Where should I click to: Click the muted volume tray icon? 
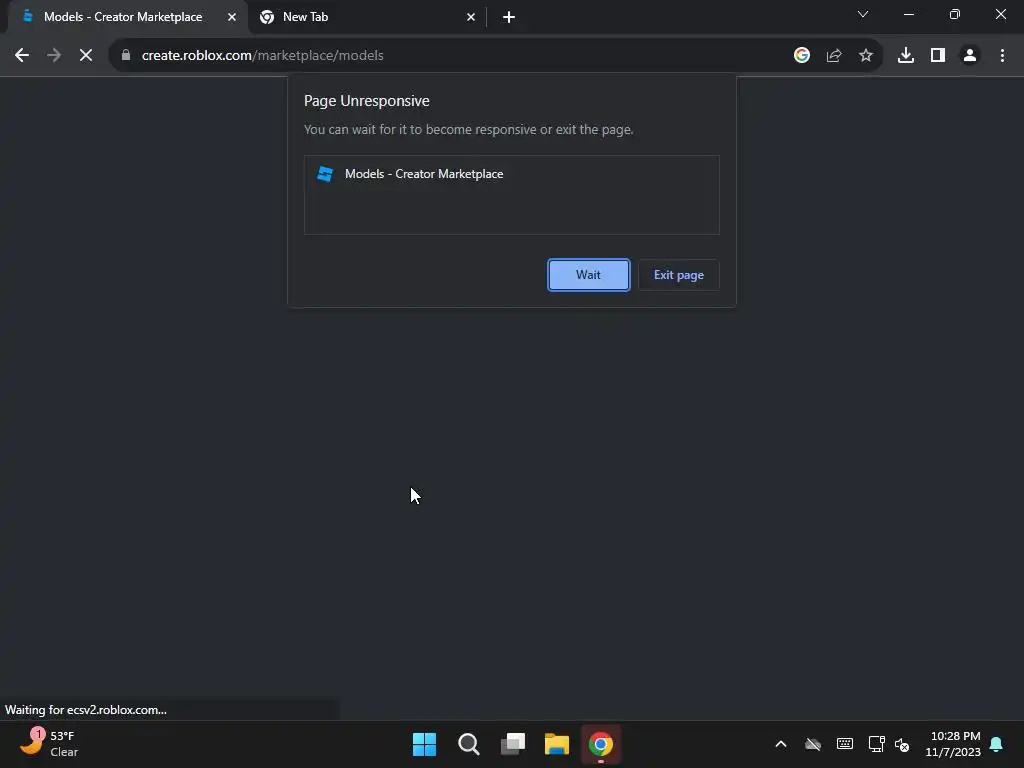pos(902,744)
